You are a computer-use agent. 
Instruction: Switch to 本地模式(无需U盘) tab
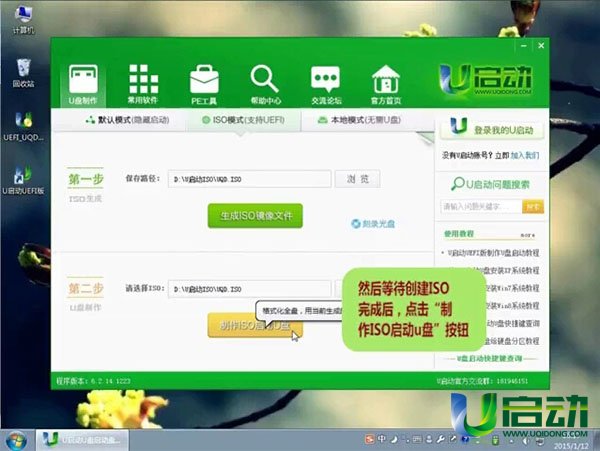point(359,120)
